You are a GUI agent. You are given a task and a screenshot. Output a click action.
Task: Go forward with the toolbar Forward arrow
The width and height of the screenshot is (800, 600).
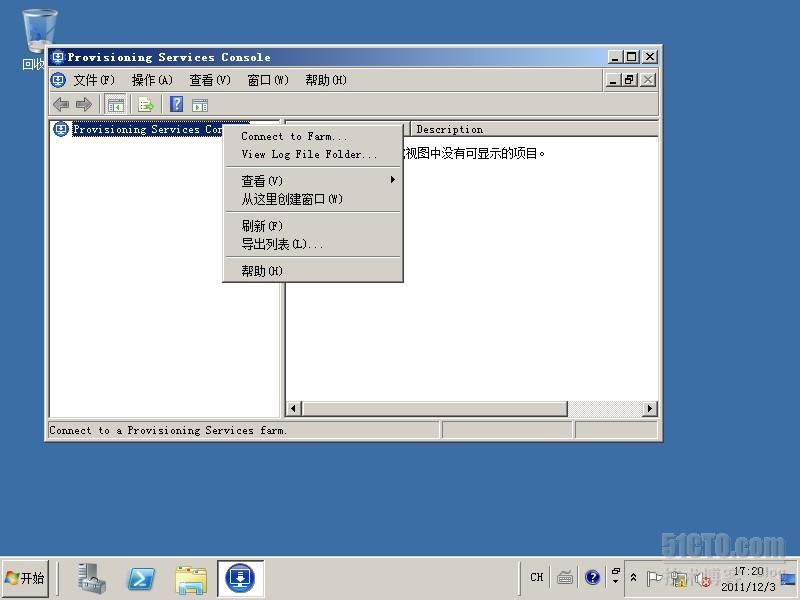84,105
